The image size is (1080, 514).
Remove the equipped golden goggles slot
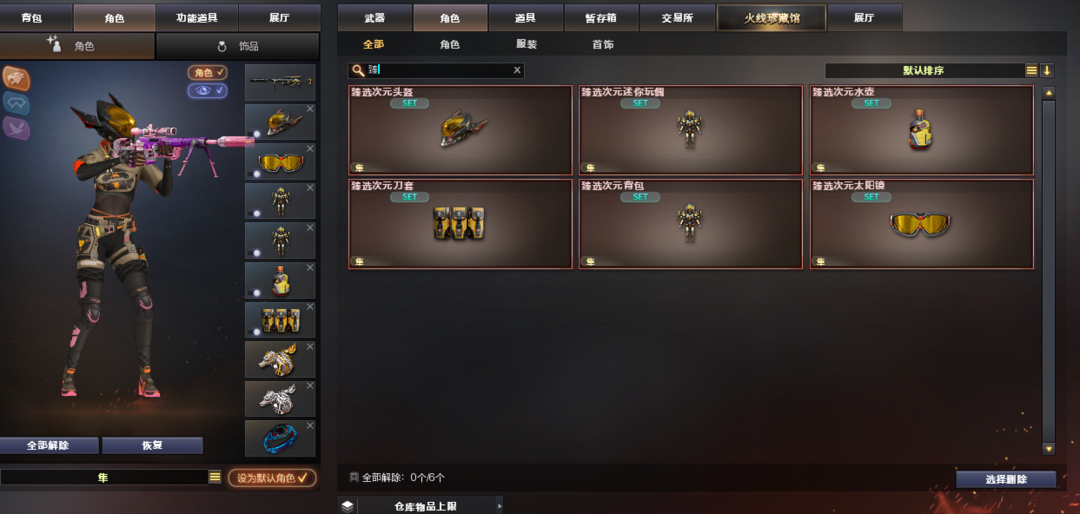(x=310, y=148)
